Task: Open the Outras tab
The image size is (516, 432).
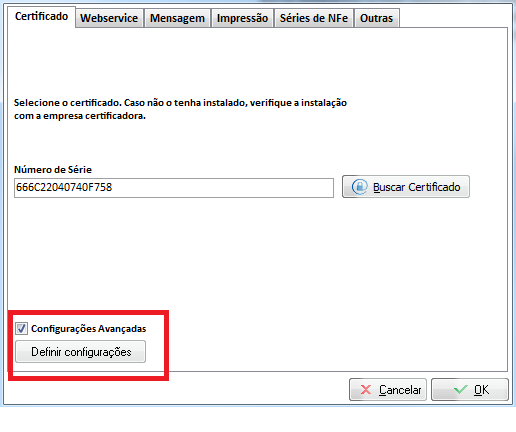Action: pos(376,18)
